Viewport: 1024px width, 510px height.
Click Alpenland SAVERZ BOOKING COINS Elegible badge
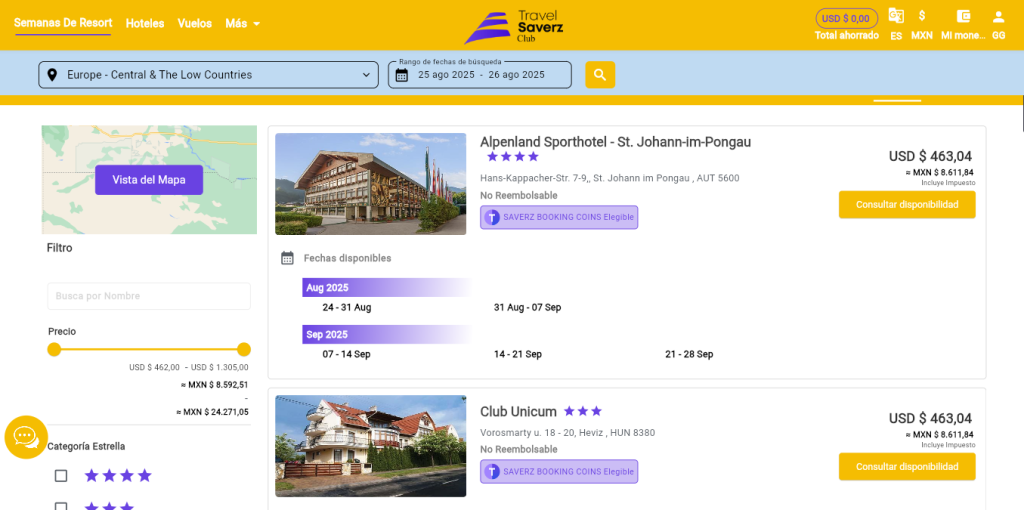[x=559, y=217]
